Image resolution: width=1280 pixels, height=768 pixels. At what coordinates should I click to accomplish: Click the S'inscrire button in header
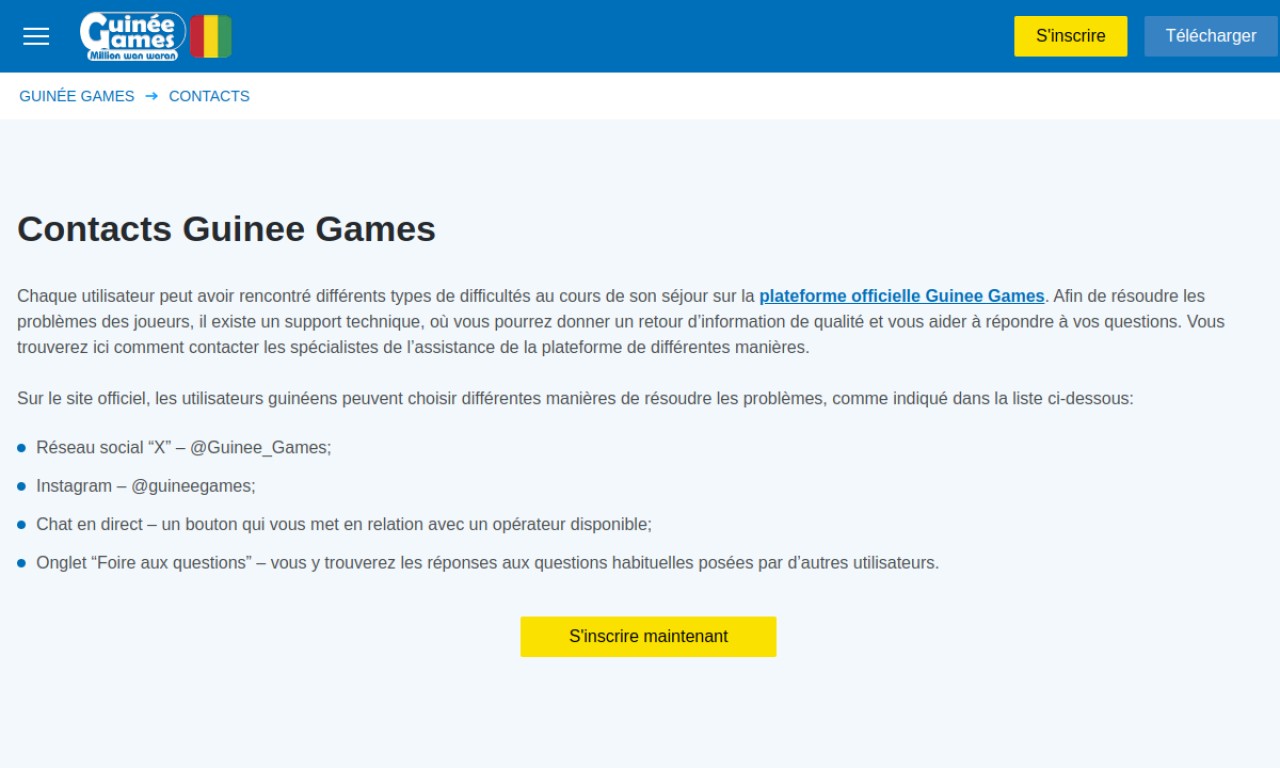pyautogui.click(x=1070, y=36)
